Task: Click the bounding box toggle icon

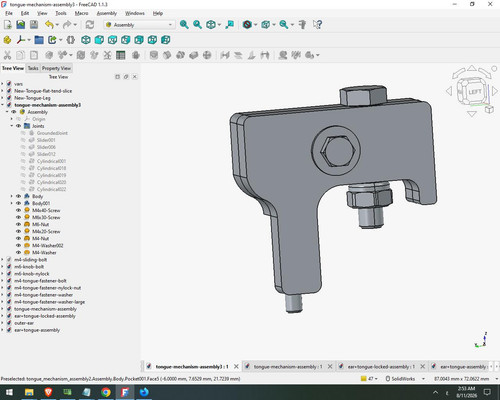Action: coord(265,25)
